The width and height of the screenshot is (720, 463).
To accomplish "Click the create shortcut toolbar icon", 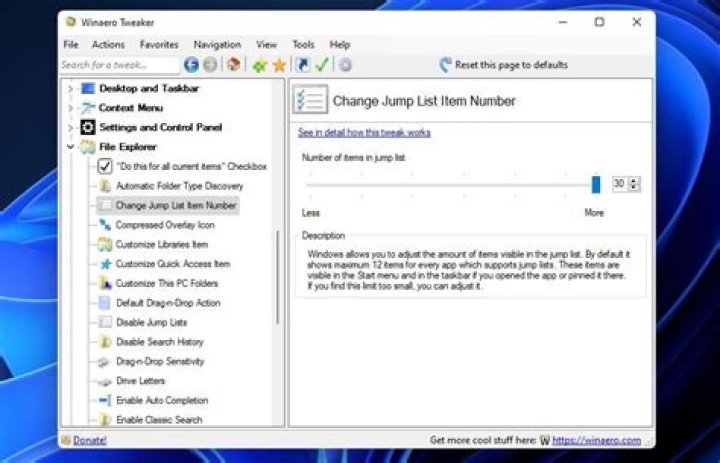I will click(x=303, y=65).
